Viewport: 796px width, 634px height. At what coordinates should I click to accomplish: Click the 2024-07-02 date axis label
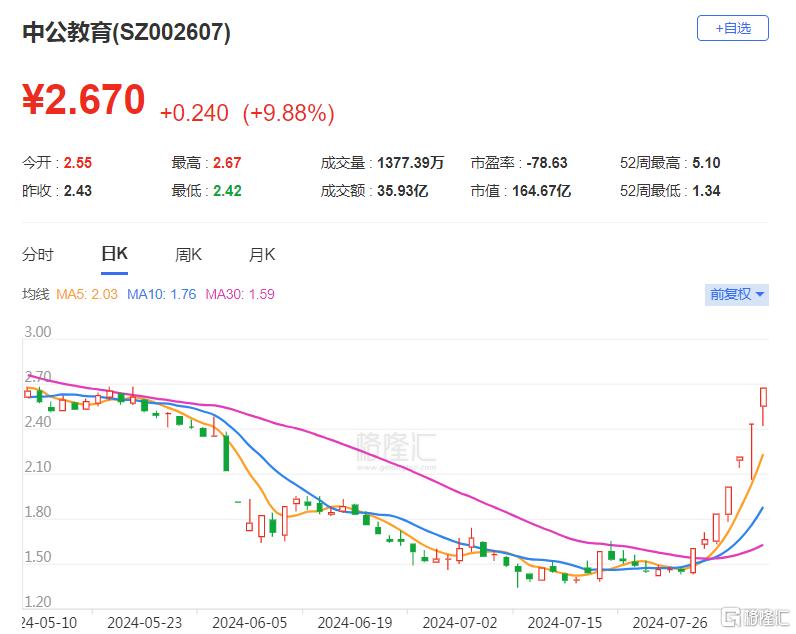pos(460,622)
